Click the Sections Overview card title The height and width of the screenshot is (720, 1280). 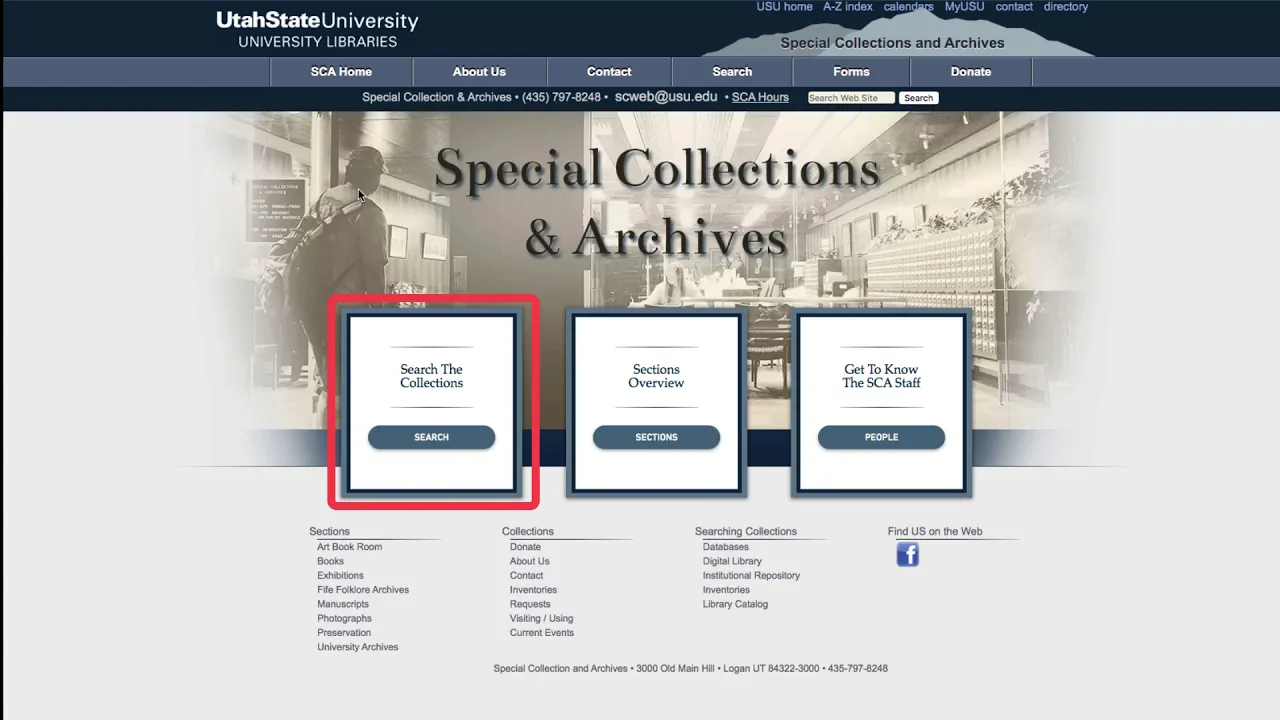656,376
